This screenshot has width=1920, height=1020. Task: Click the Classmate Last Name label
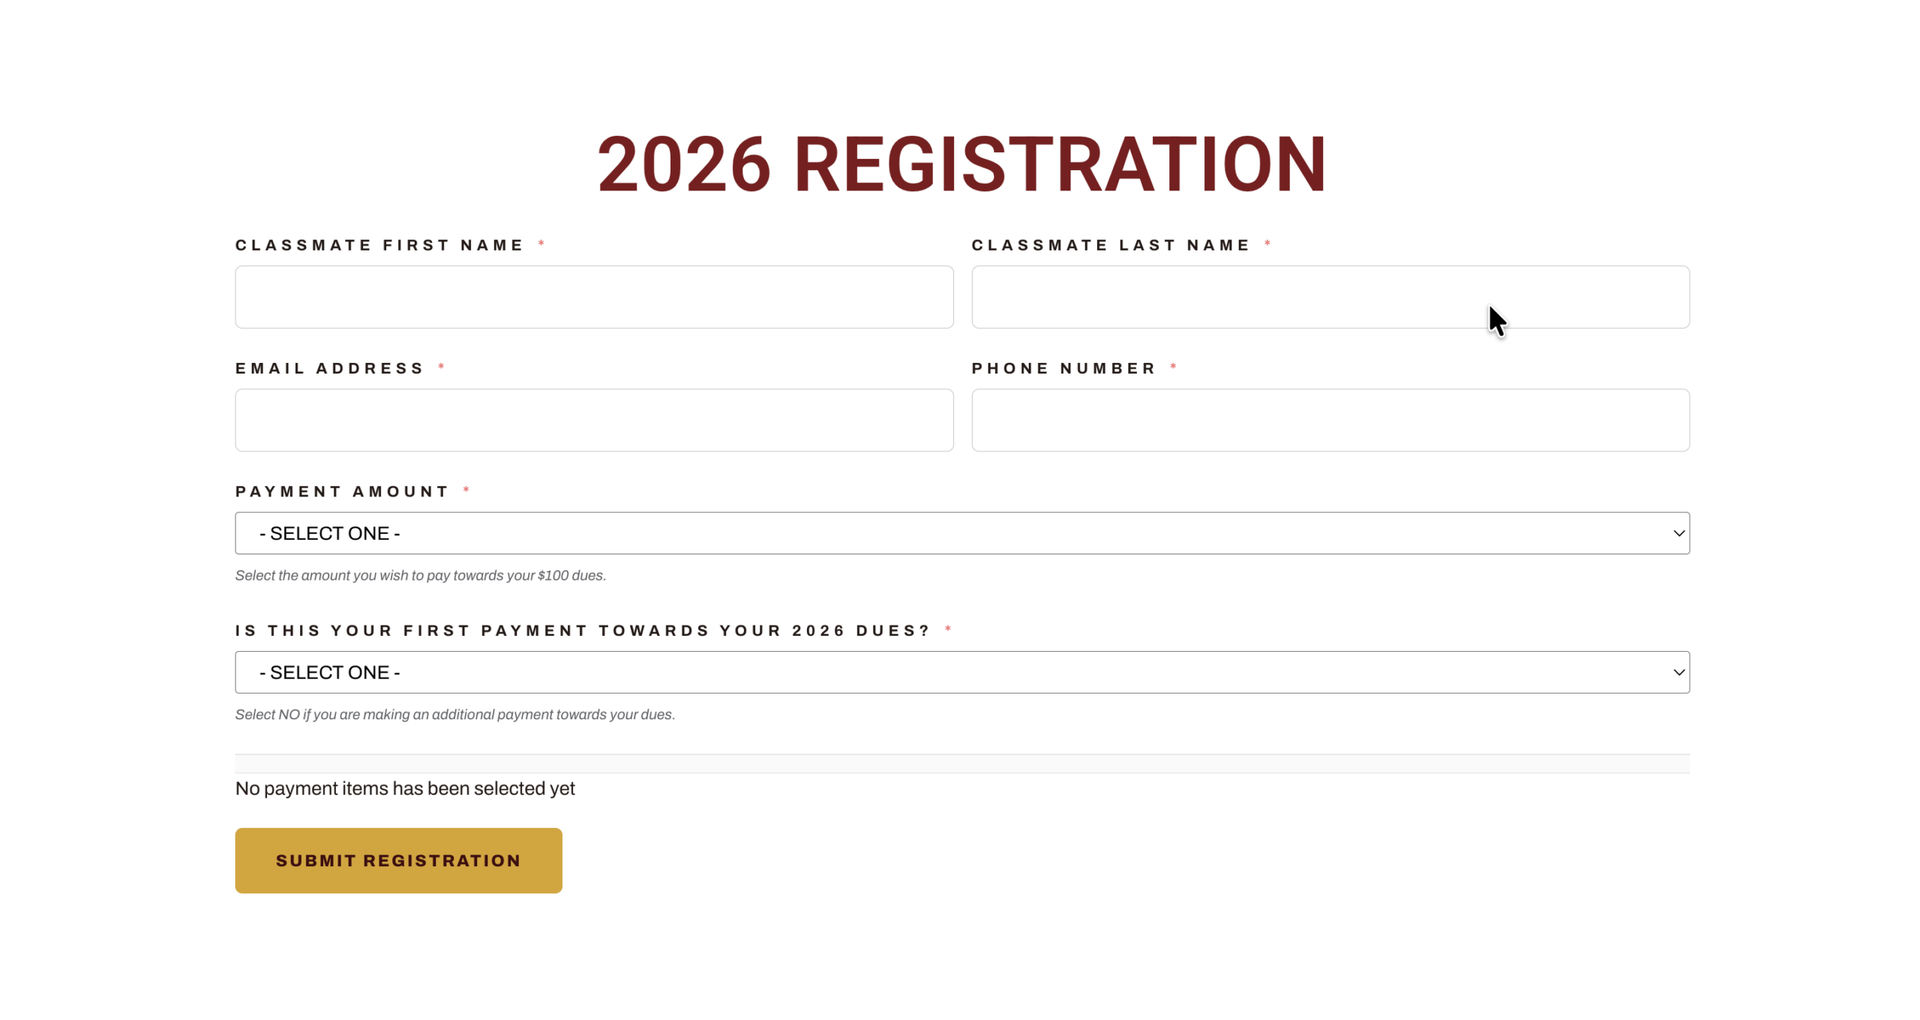click(1111, 245)
